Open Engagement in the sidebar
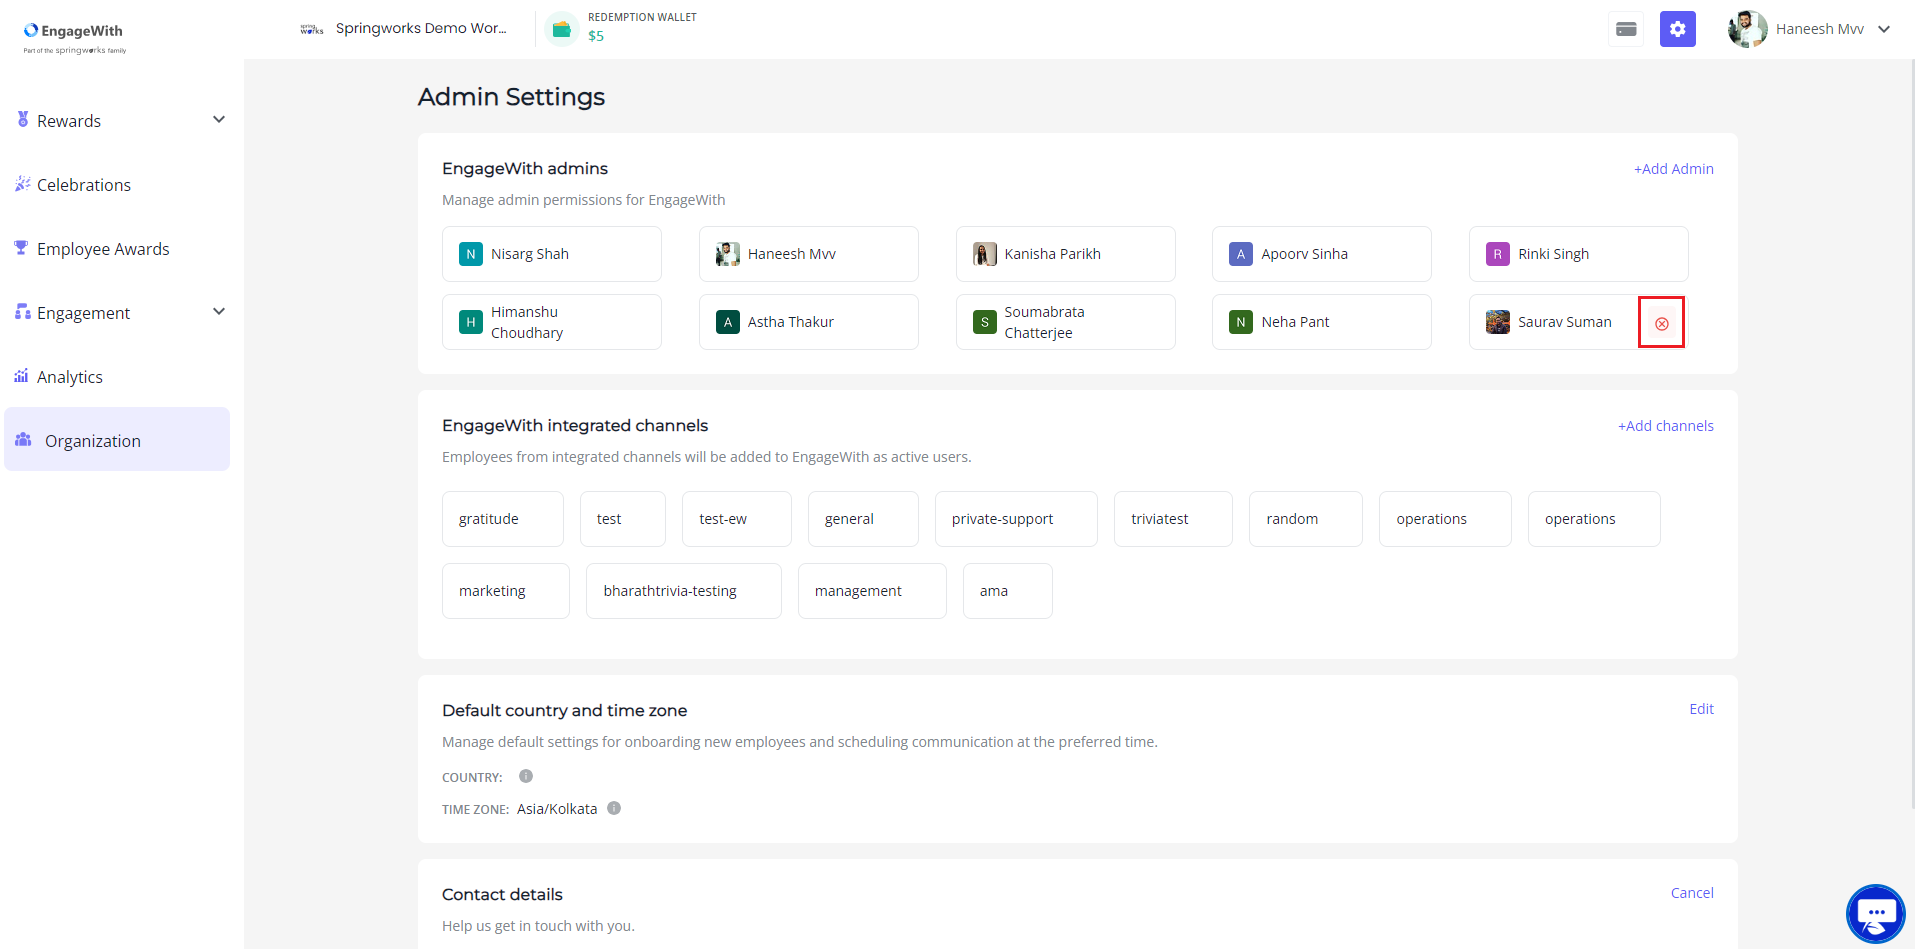Screen dimensions: 1915x949 84,313
